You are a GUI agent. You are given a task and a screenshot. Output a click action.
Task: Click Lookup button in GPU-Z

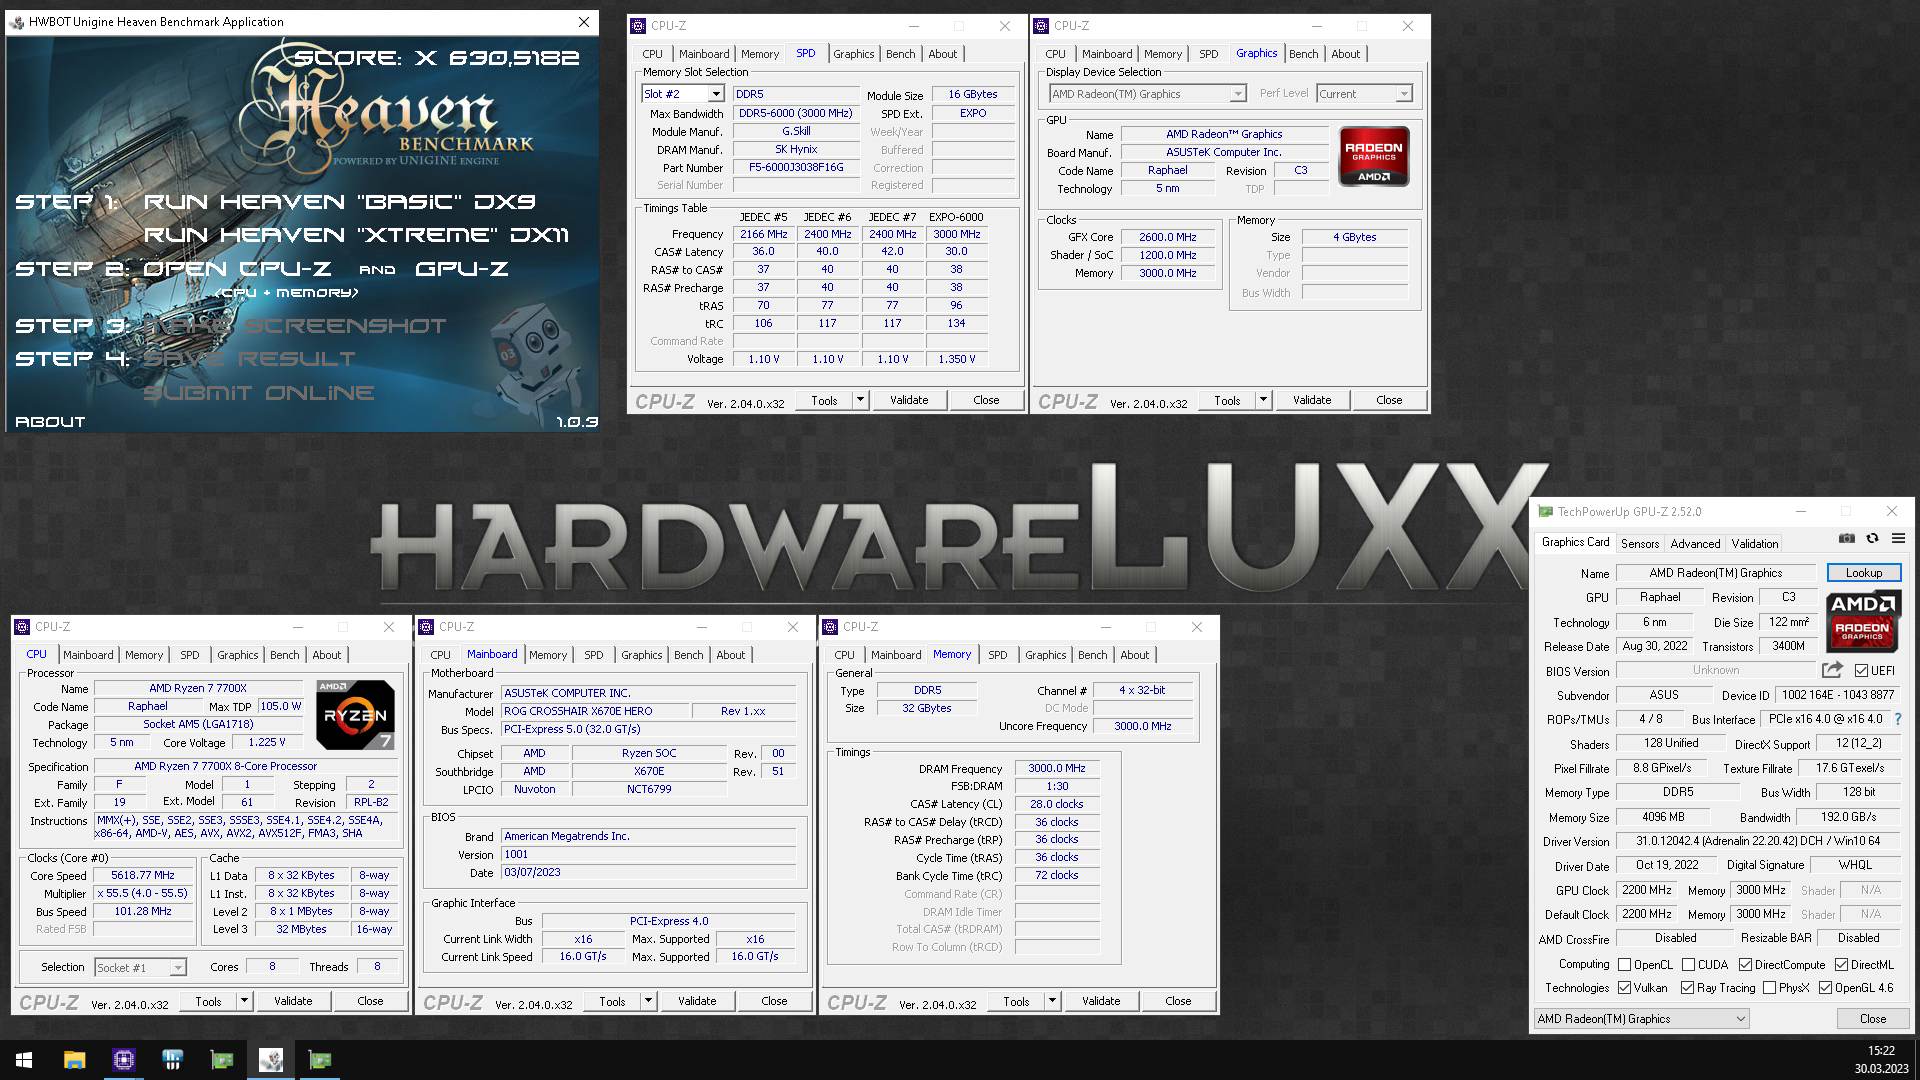click(1864, 573)
